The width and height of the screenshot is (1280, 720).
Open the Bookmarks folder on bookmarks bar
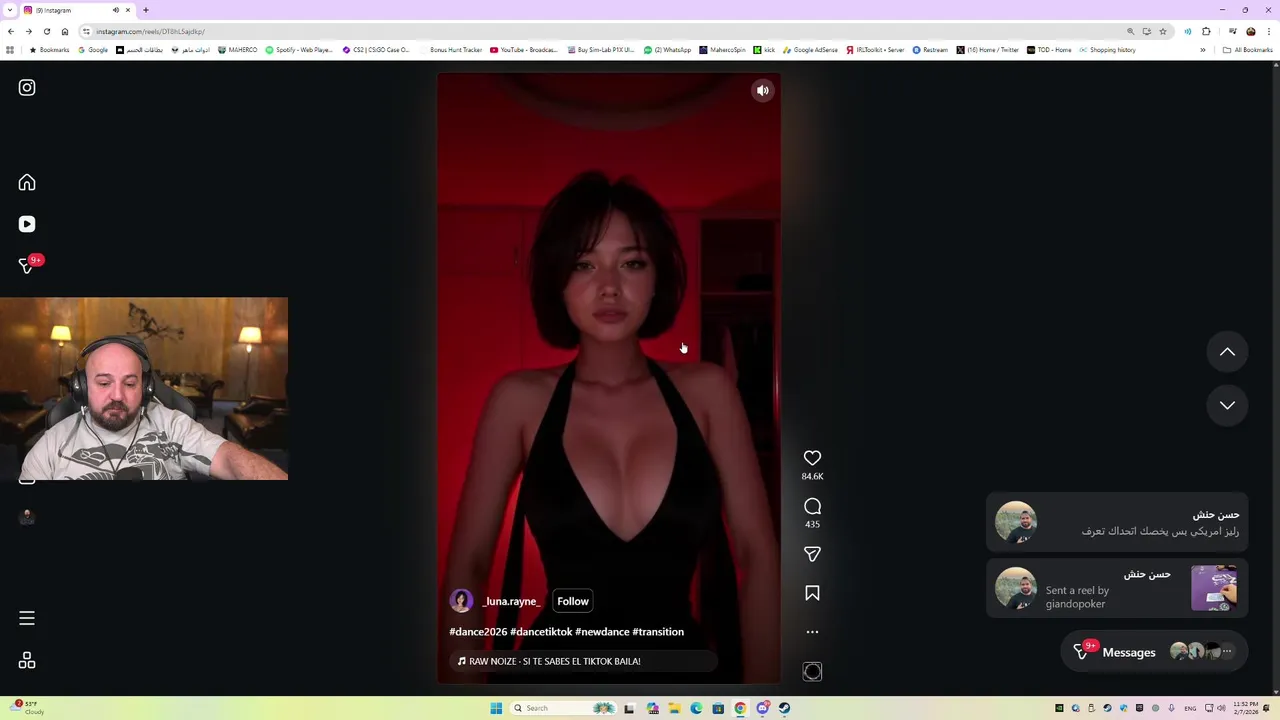pyautogui.click(x=49, y=50)
